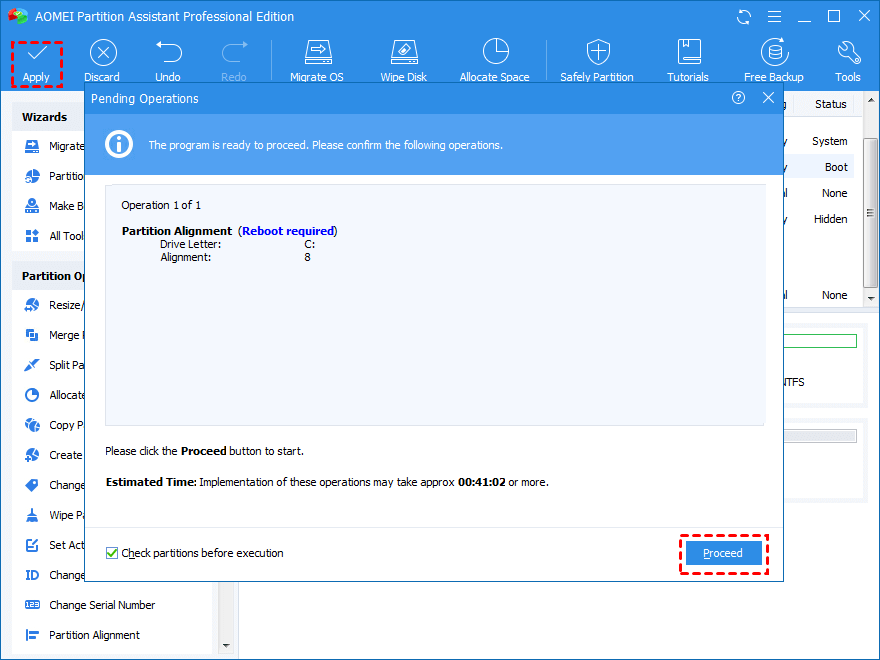This screenshot has height=660, width=880.
Task: Select the Partition Alignment sidebar operation
Action: point(83,635)
